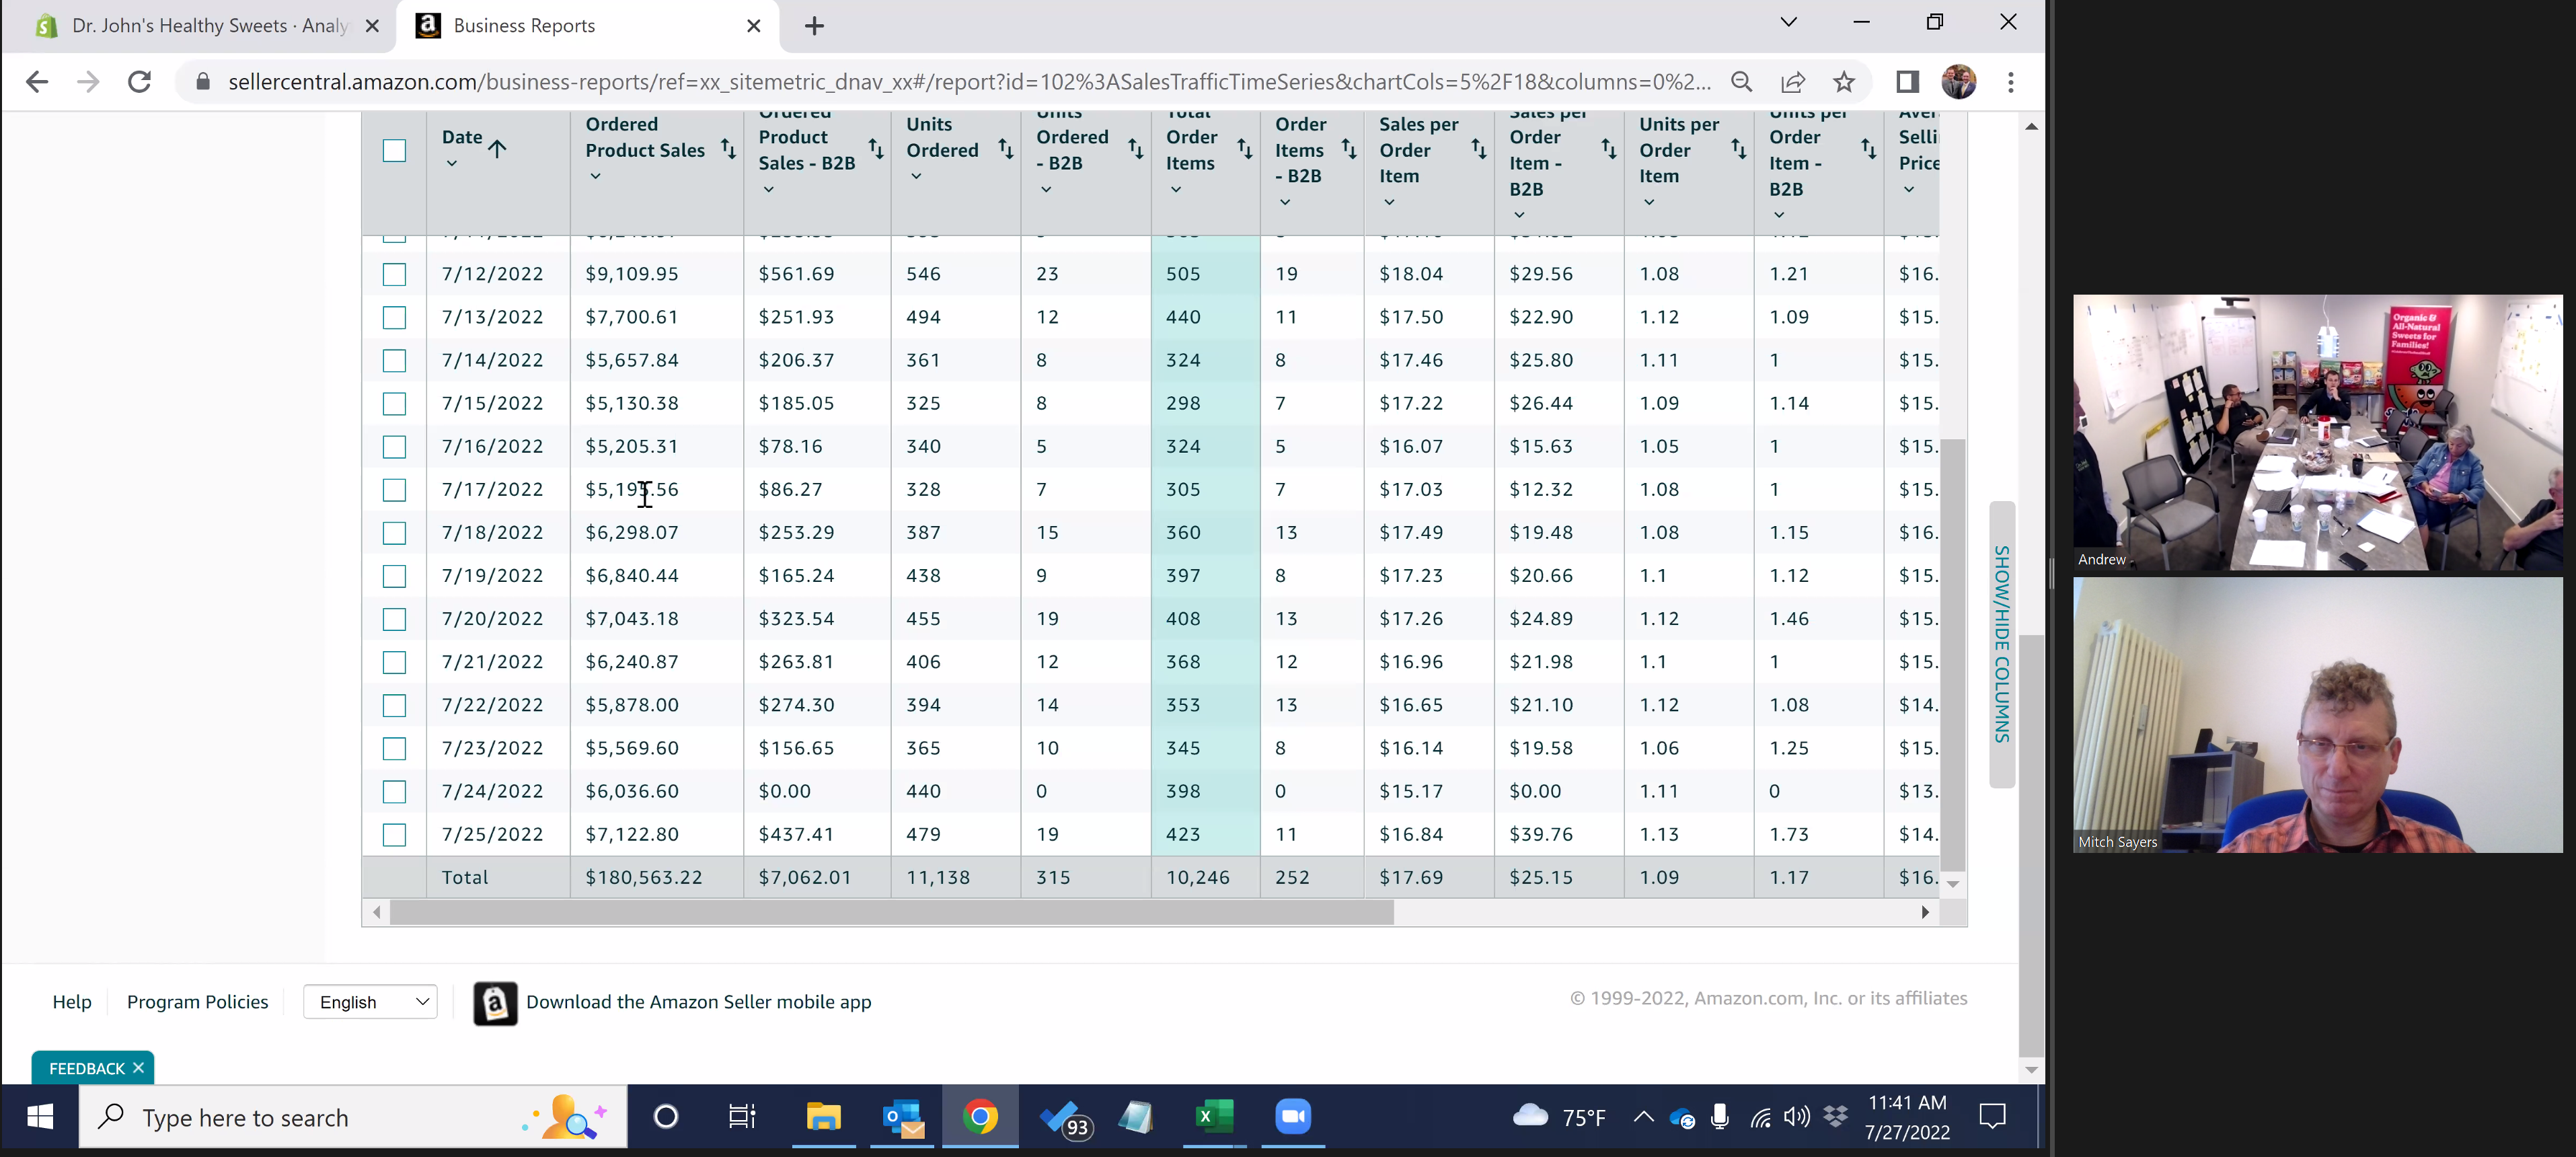Click the share page icon
The width and height of the screenshot is (2576, 1157).
1793,82
